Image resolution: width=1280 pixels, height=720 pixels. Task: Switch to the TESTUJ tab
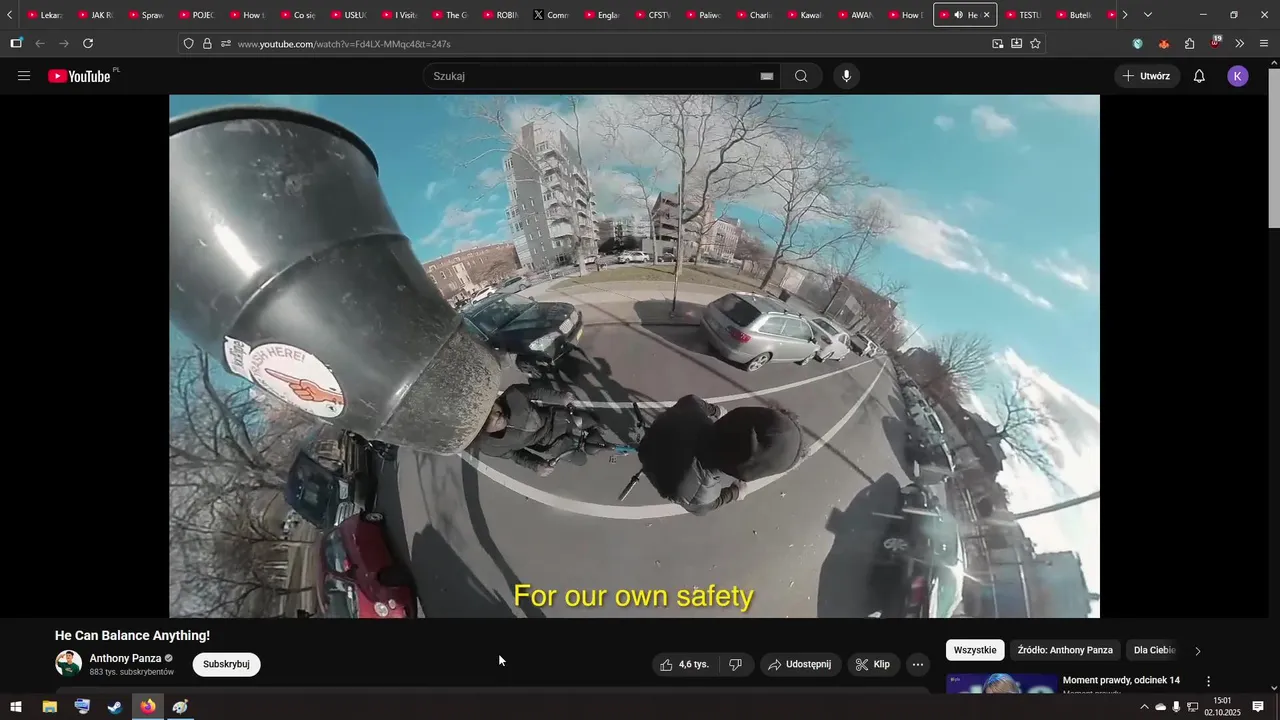1023,15
